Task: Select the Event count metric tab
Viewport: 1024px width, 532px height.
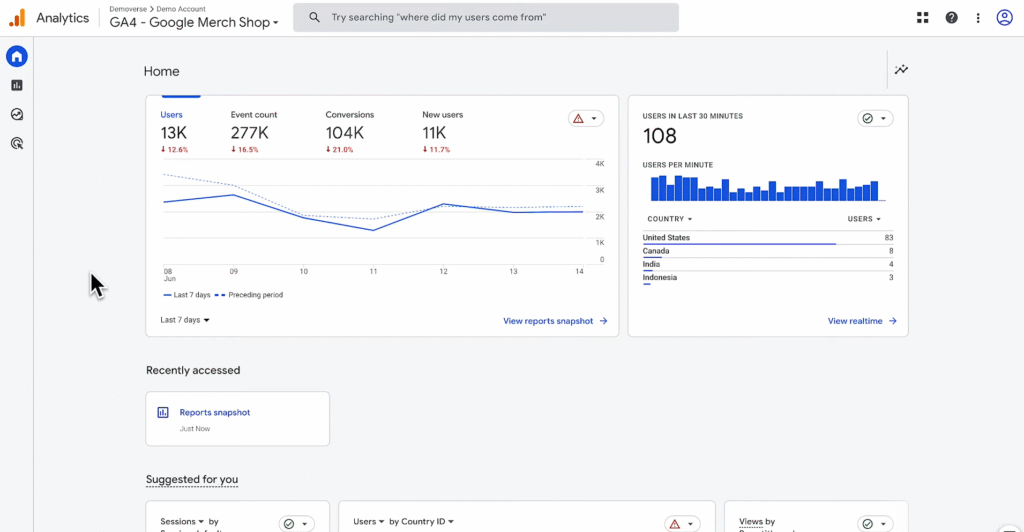Action: 253,131
